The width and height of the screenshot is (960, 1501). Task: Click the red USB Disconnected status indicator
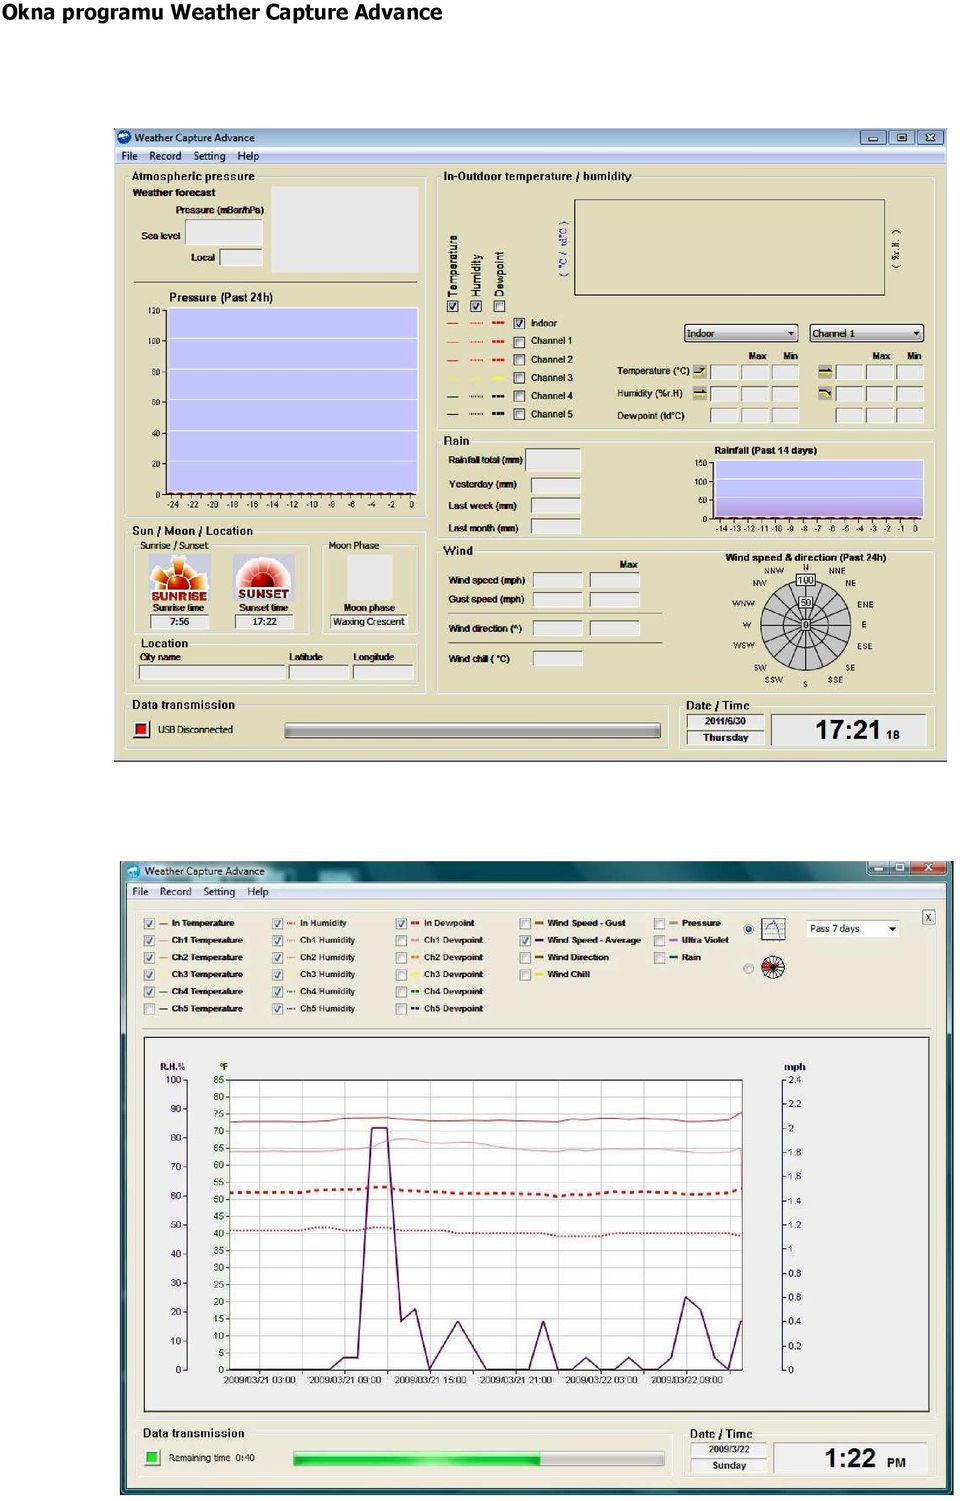click(142, 729)
